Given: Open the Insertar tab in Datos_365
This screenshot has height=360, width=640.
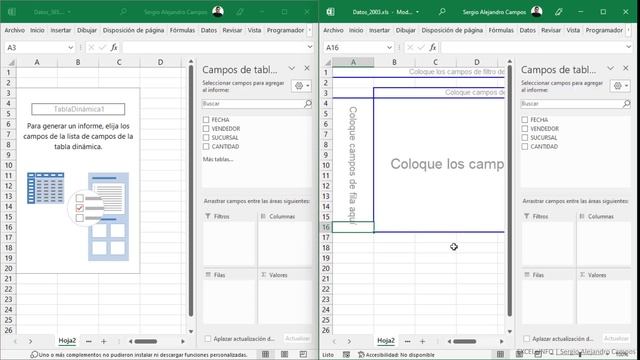Looking at the screenshot, I should click(x=60, y=30).
